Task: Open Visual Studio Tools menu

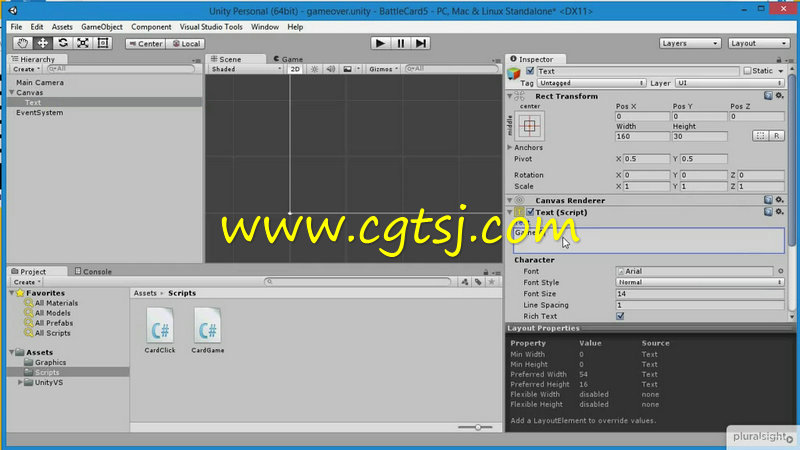Action: pyautogui.click(x=211, y=27)
